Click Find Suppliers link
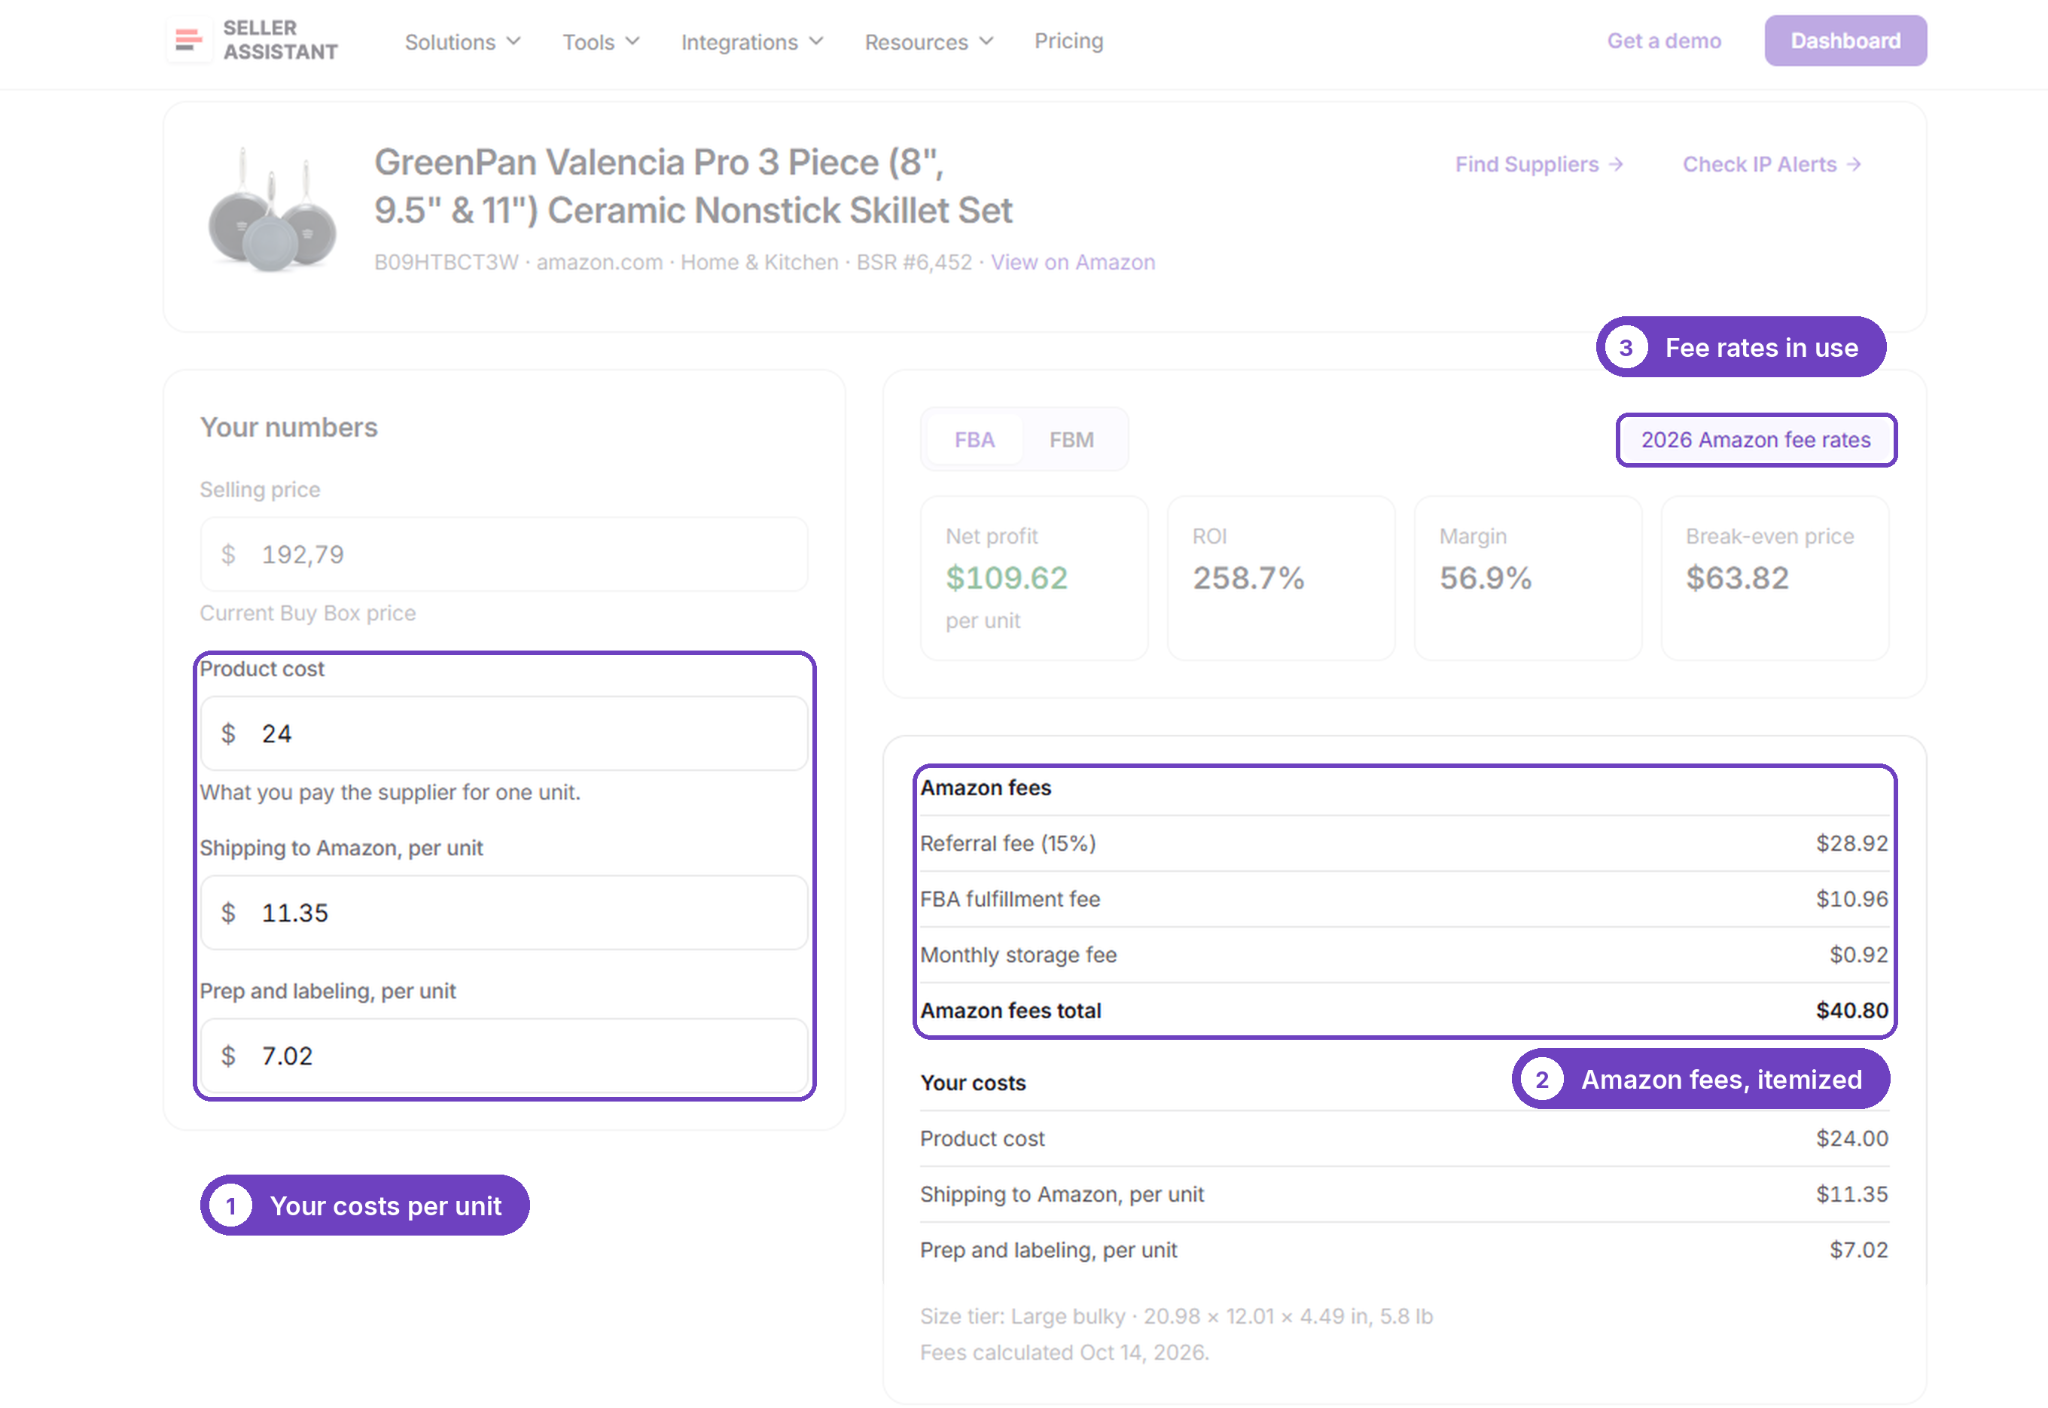2048x1408 pixels. click(x=1539, y=164)
